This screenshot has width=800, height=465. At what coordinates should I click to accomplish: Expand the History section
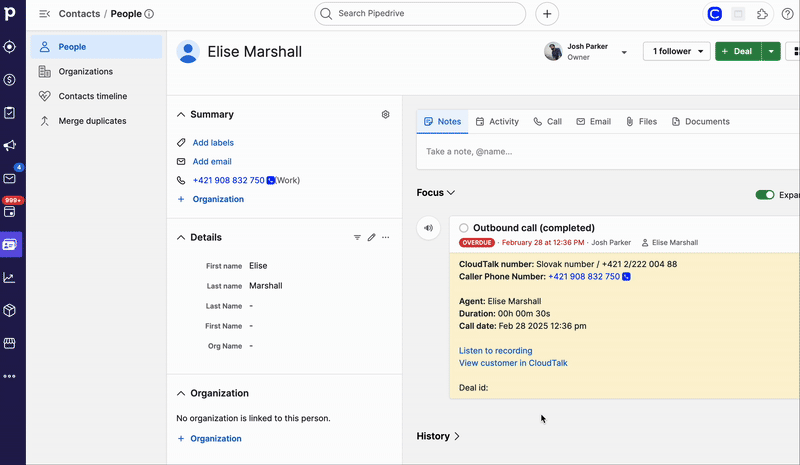[438, 436]
